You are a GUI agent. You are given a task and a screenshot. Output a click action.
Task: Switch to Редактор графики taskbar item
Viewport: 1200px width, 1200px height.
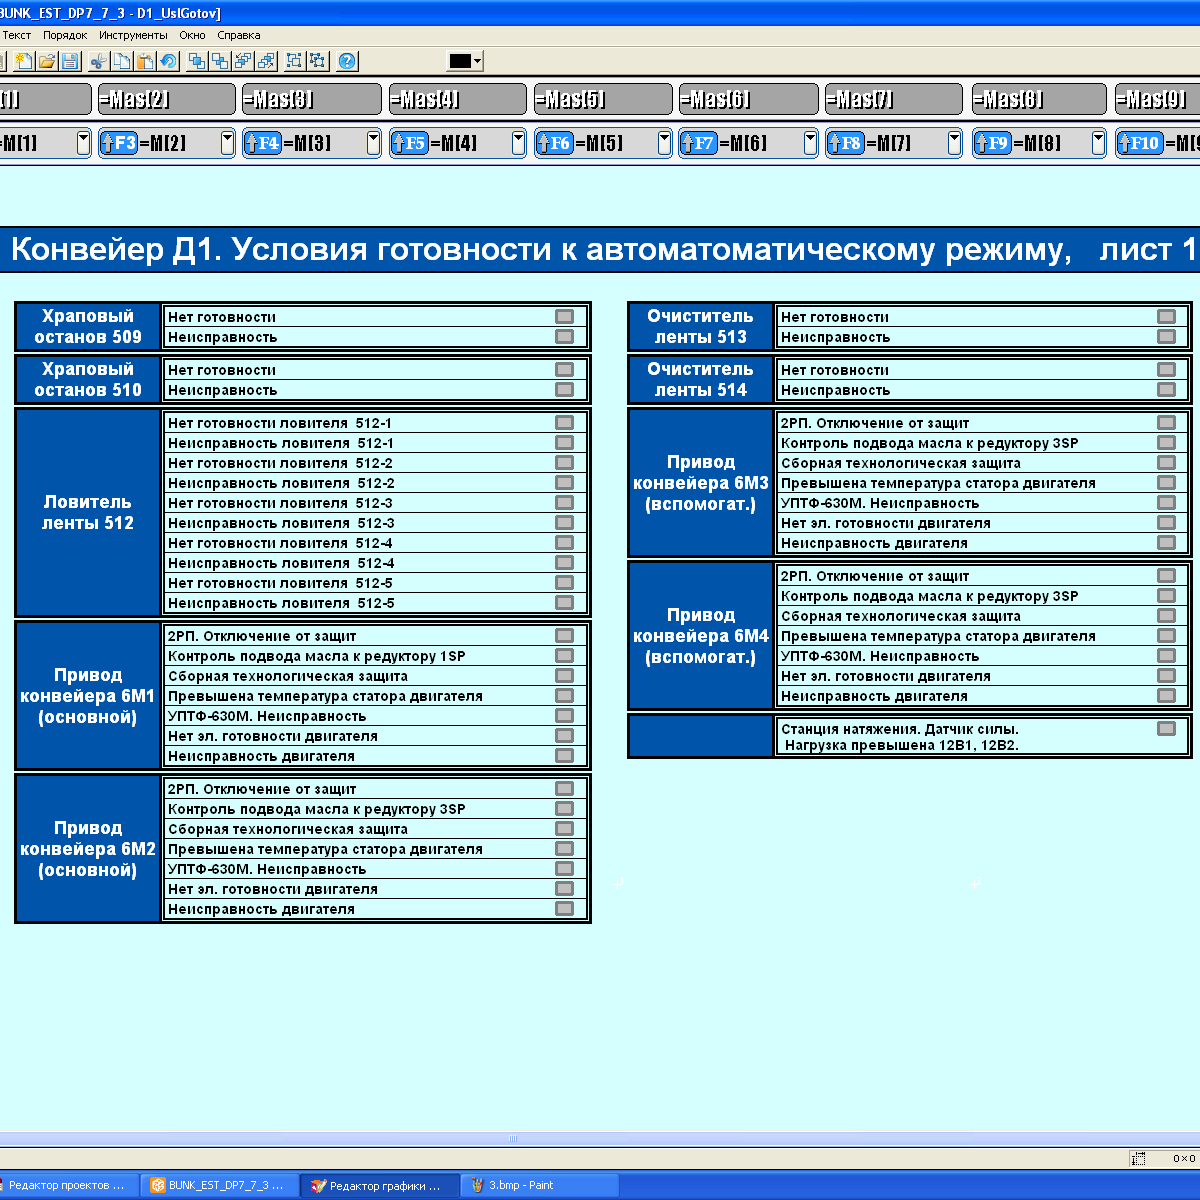[x=380, y=1185]
